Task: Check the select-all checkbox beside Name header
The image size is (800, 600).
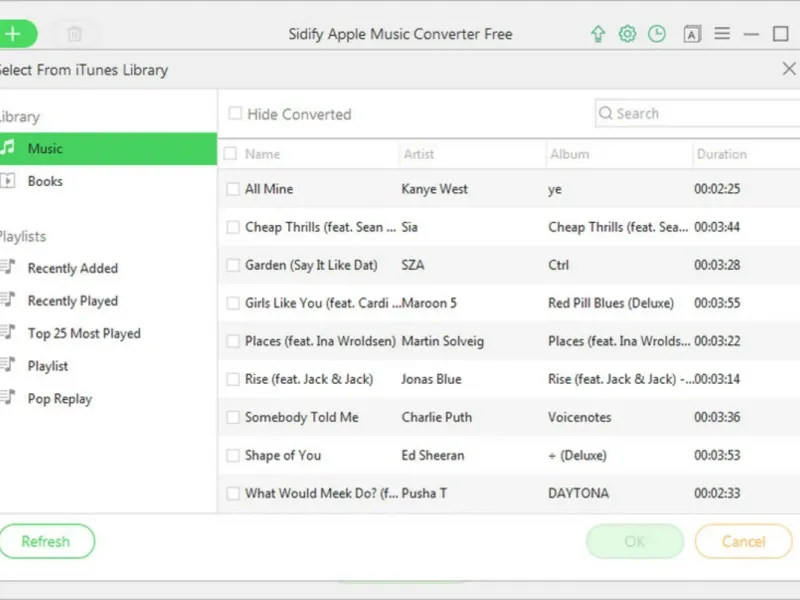Action: coord(231,154)
